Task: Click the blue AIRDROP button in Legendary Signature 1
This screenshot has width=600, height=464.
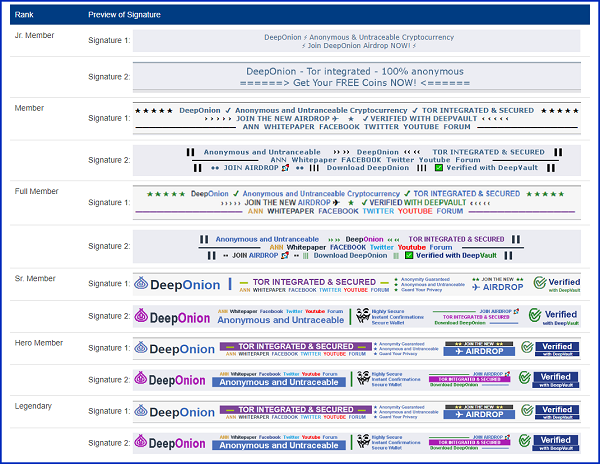Action: pyautogui.click(x=479, y=414)
